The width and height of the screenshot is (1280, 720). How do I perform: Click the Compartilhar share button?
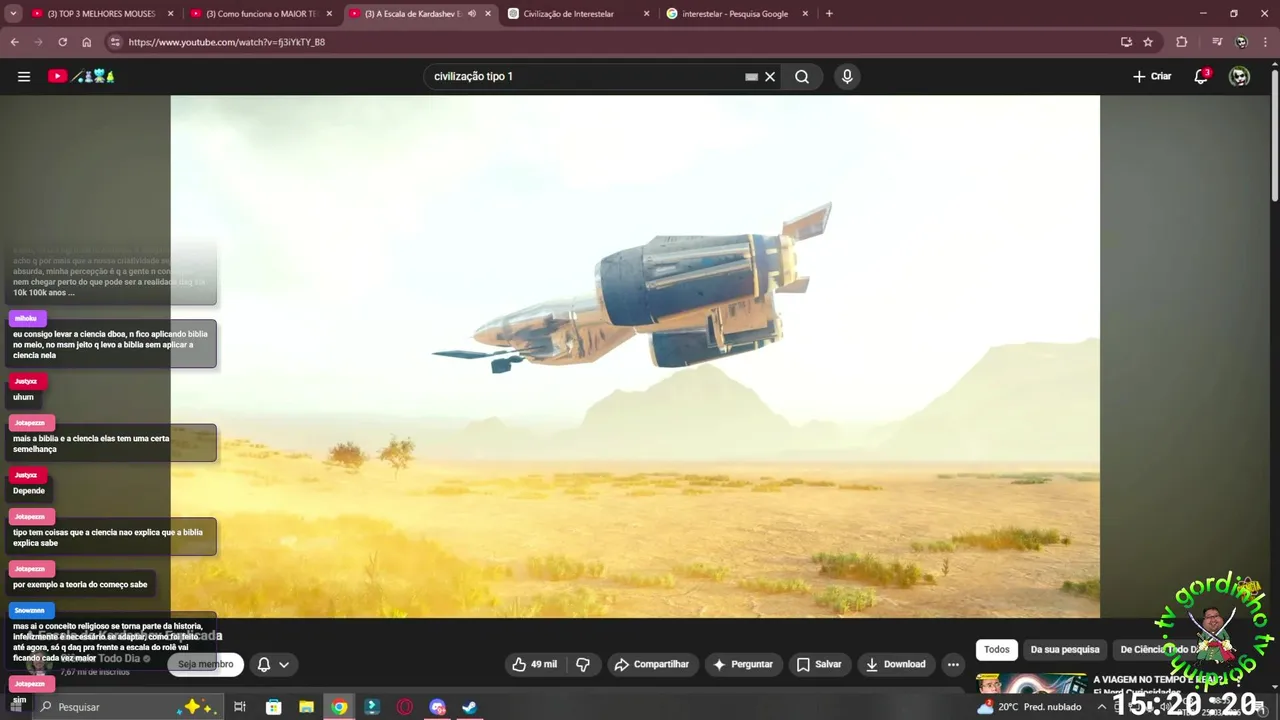point(652,664)
